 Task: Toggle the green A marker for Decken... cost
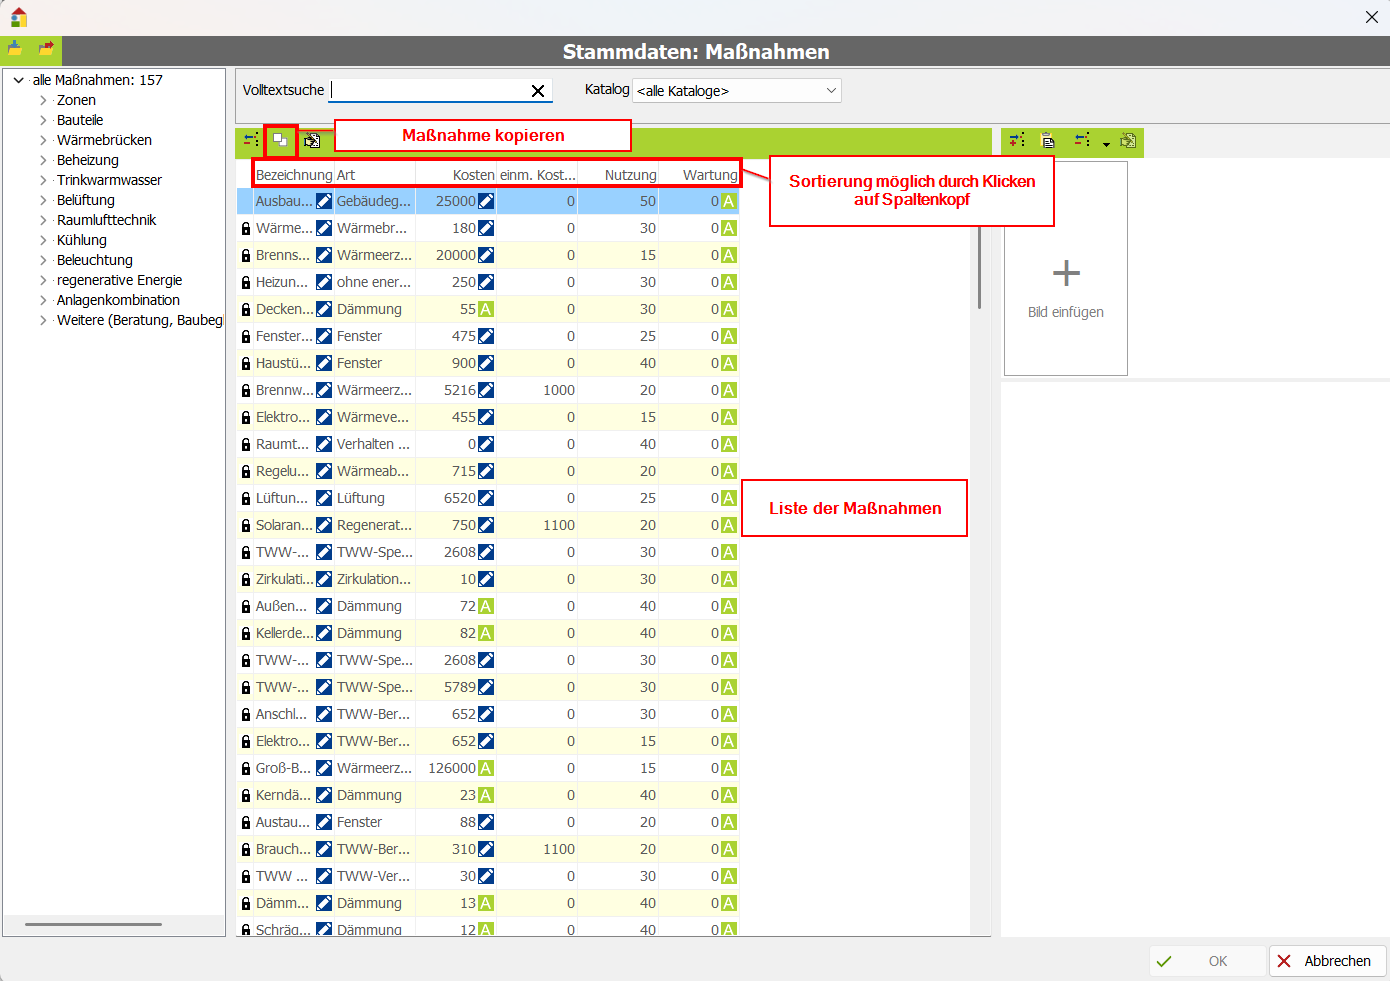[x=486, y=310]
